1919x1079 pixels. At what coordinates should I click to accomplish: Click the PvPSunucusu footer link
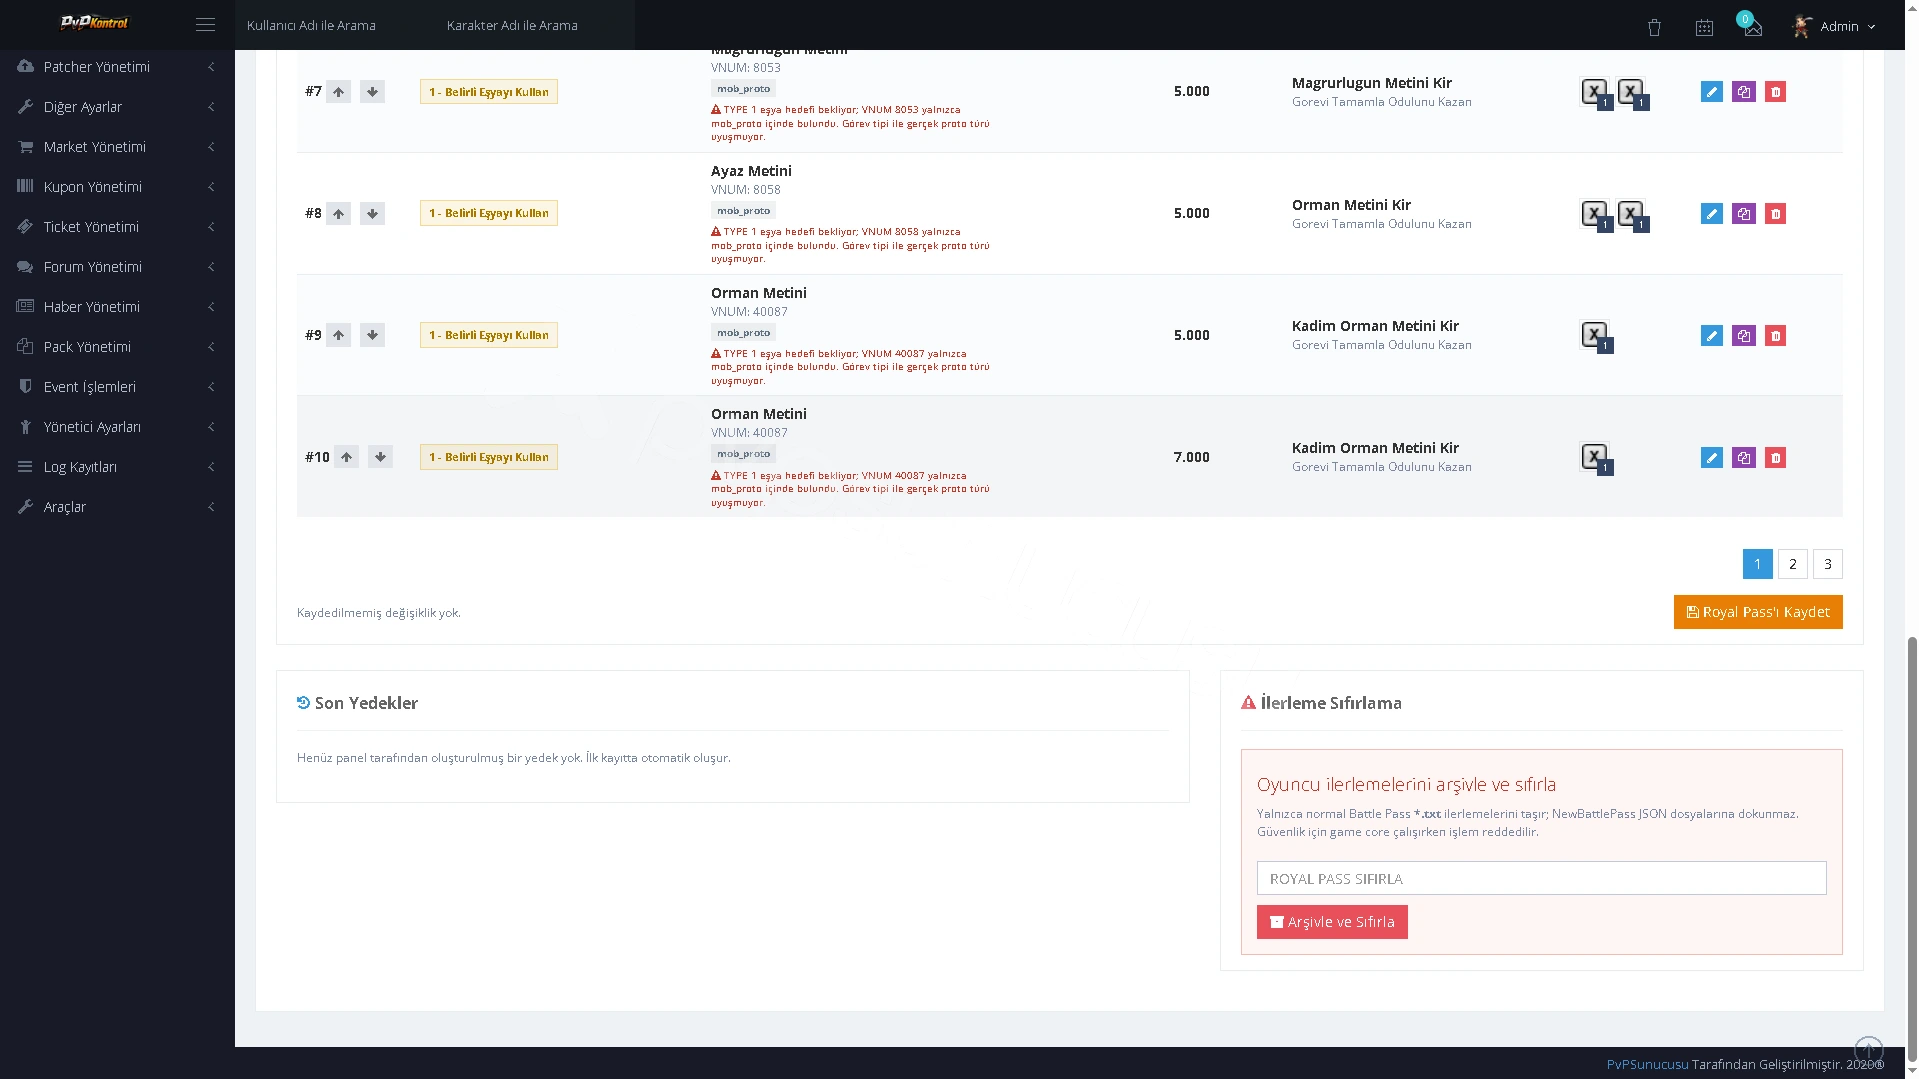click(x=1647, y=1064)
